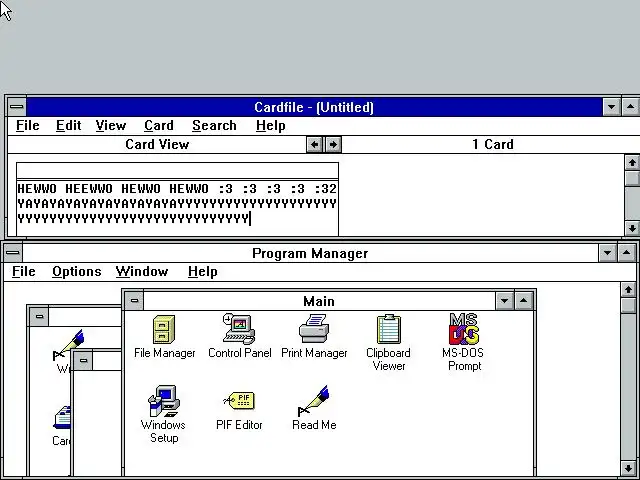The height and width of the screenshot is (480, 640).
Task: Open Program Manager's Help menu
Action: [202, 272]
